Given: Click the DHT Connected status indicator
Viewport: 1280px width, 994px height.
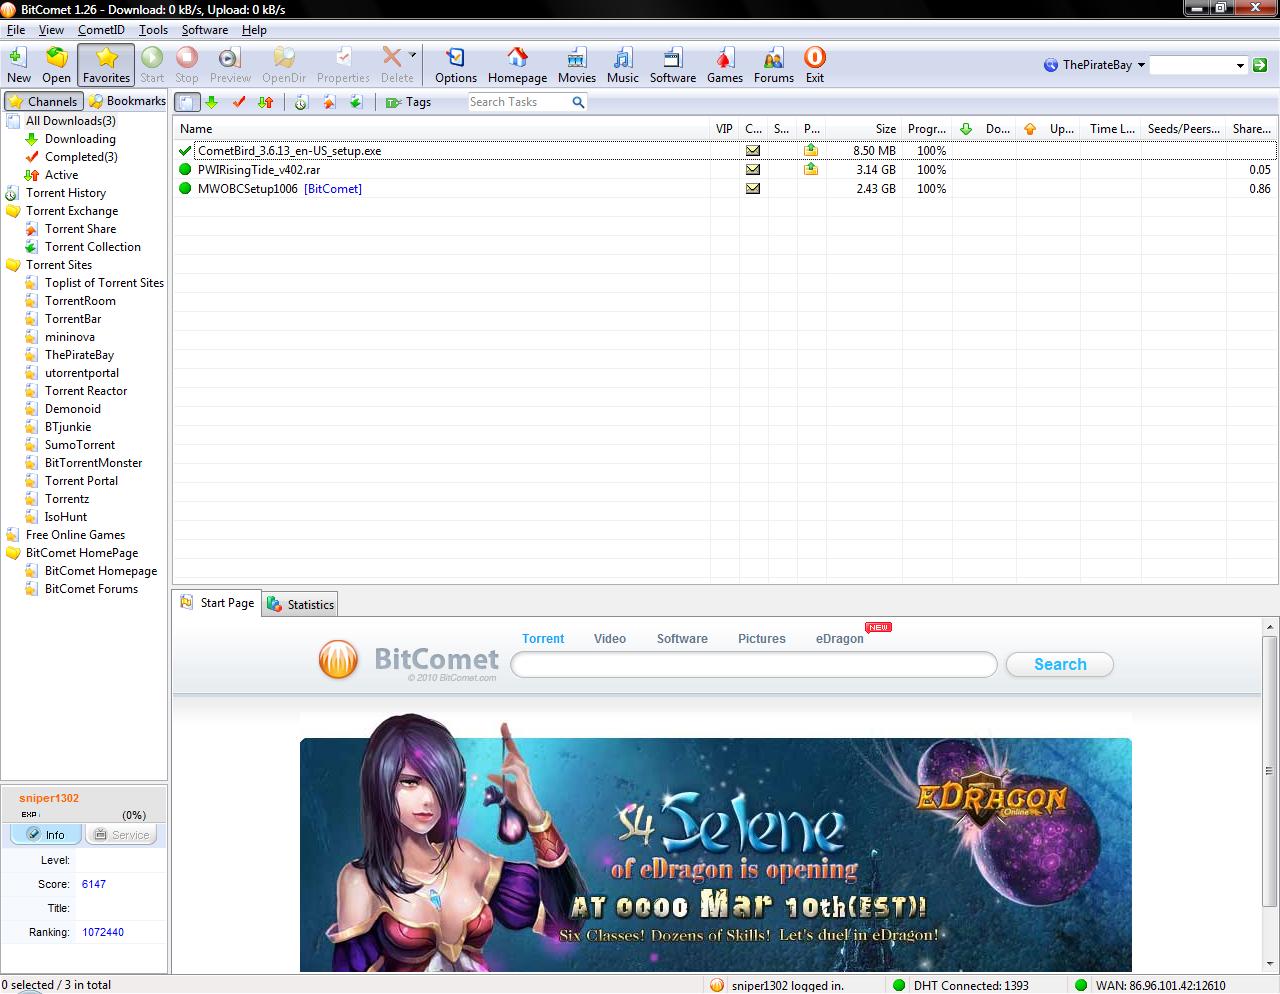Looking at the screenshot, I should [x=961, y=985].
